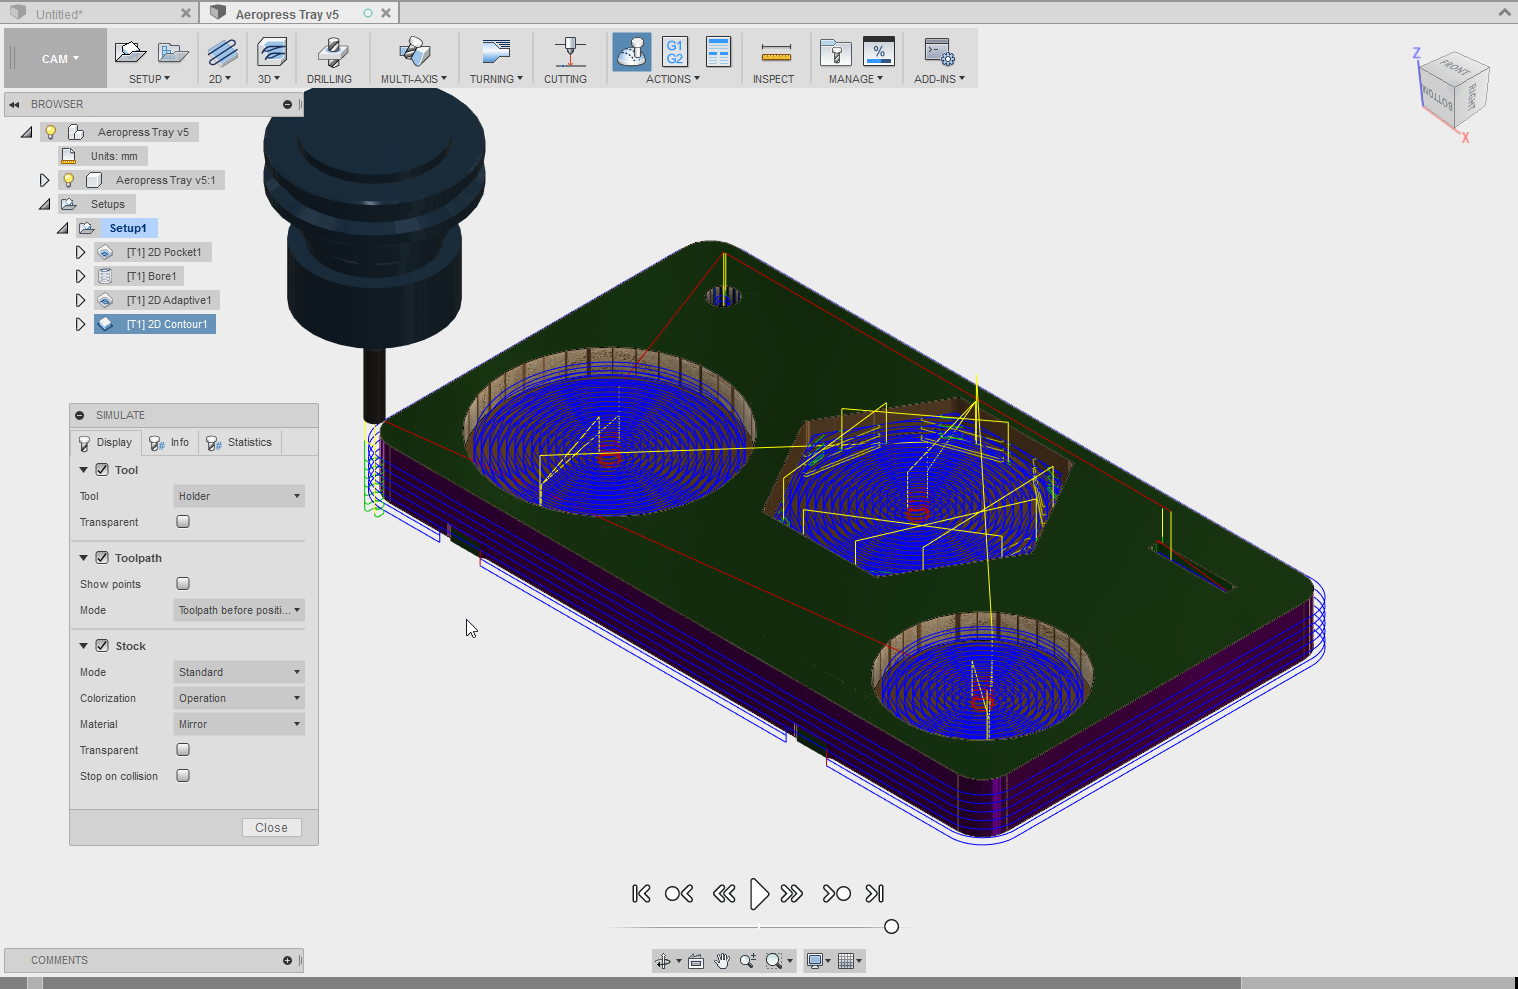The image size is (1518, 989).
Task: Click the Setup Sheet icon
Action: (x=718, y=52)
